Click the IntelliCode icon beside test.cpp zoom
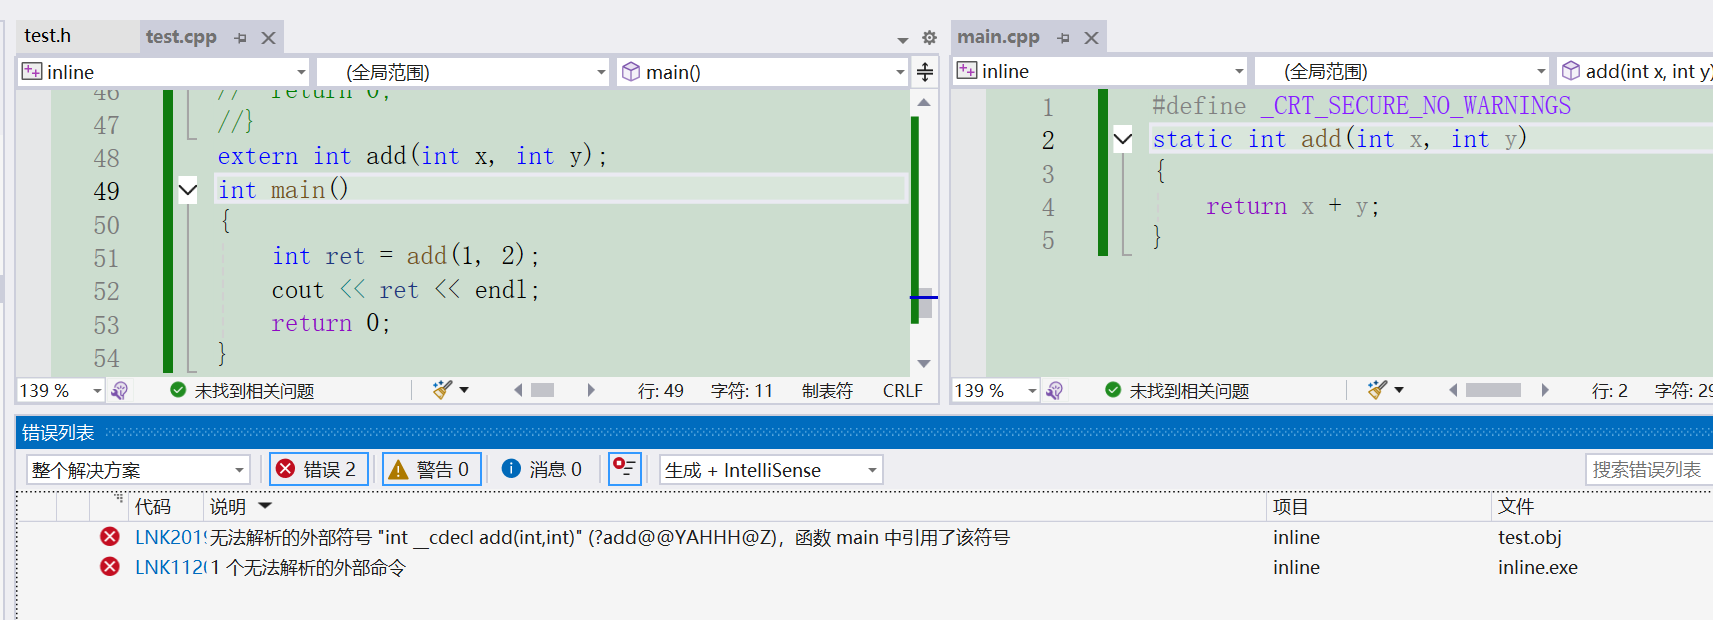The width and height of the screenshot is (1713, 620). click(x=119, y=390)
